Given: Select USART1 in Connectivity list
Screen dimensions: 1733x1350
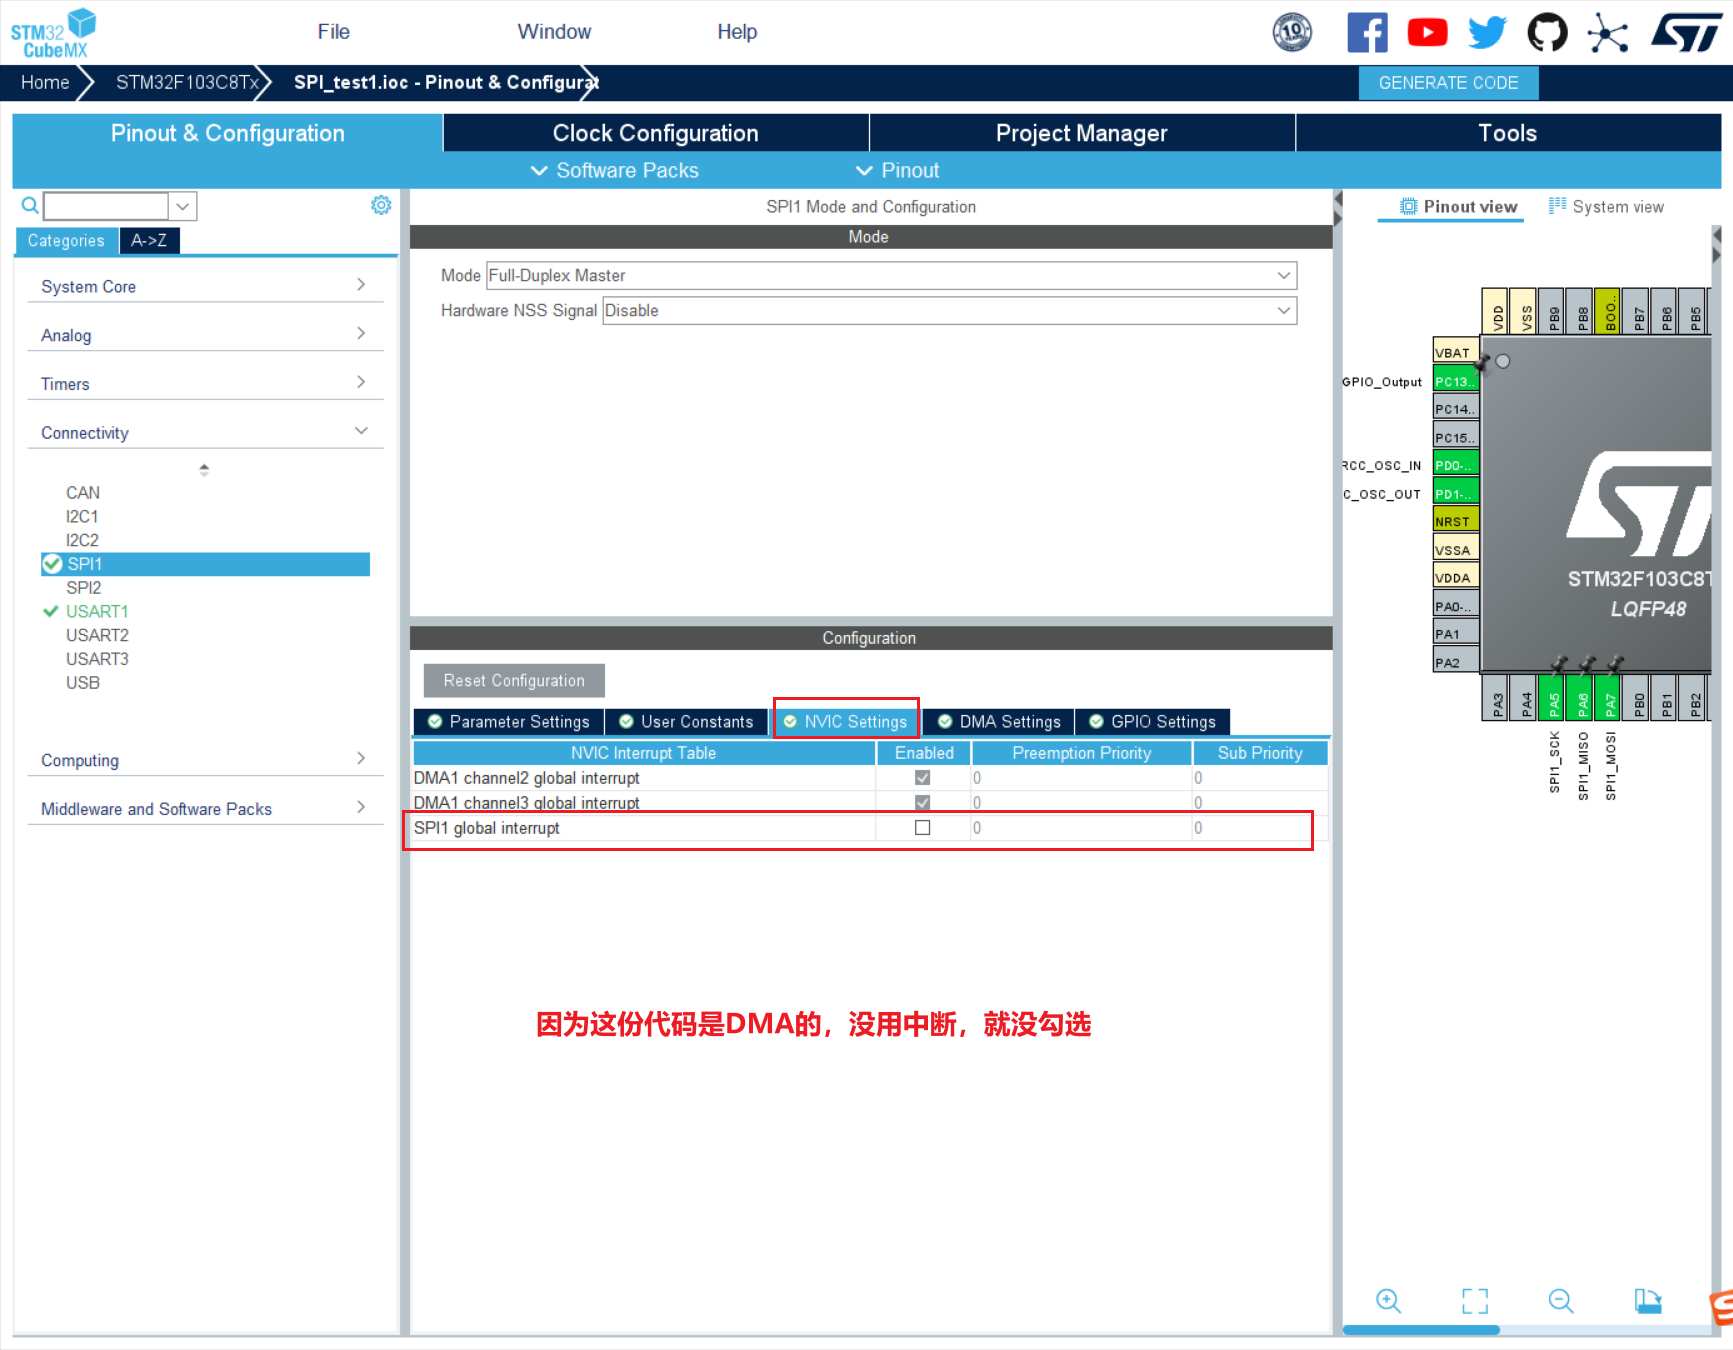Looking at the screenshot, I should pos(97,611).
